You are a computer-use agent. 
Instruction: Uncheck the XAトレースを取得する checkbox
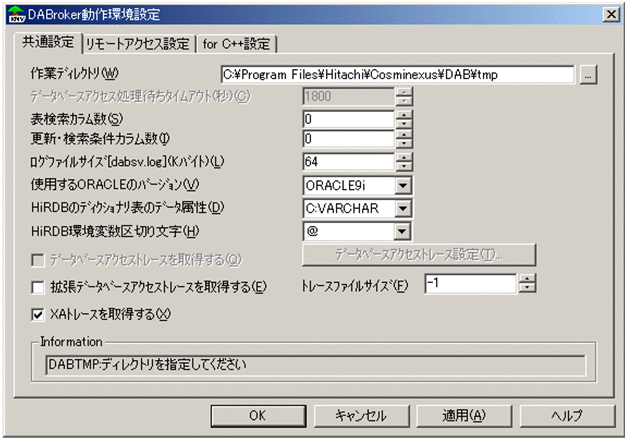tap(38, 314)
